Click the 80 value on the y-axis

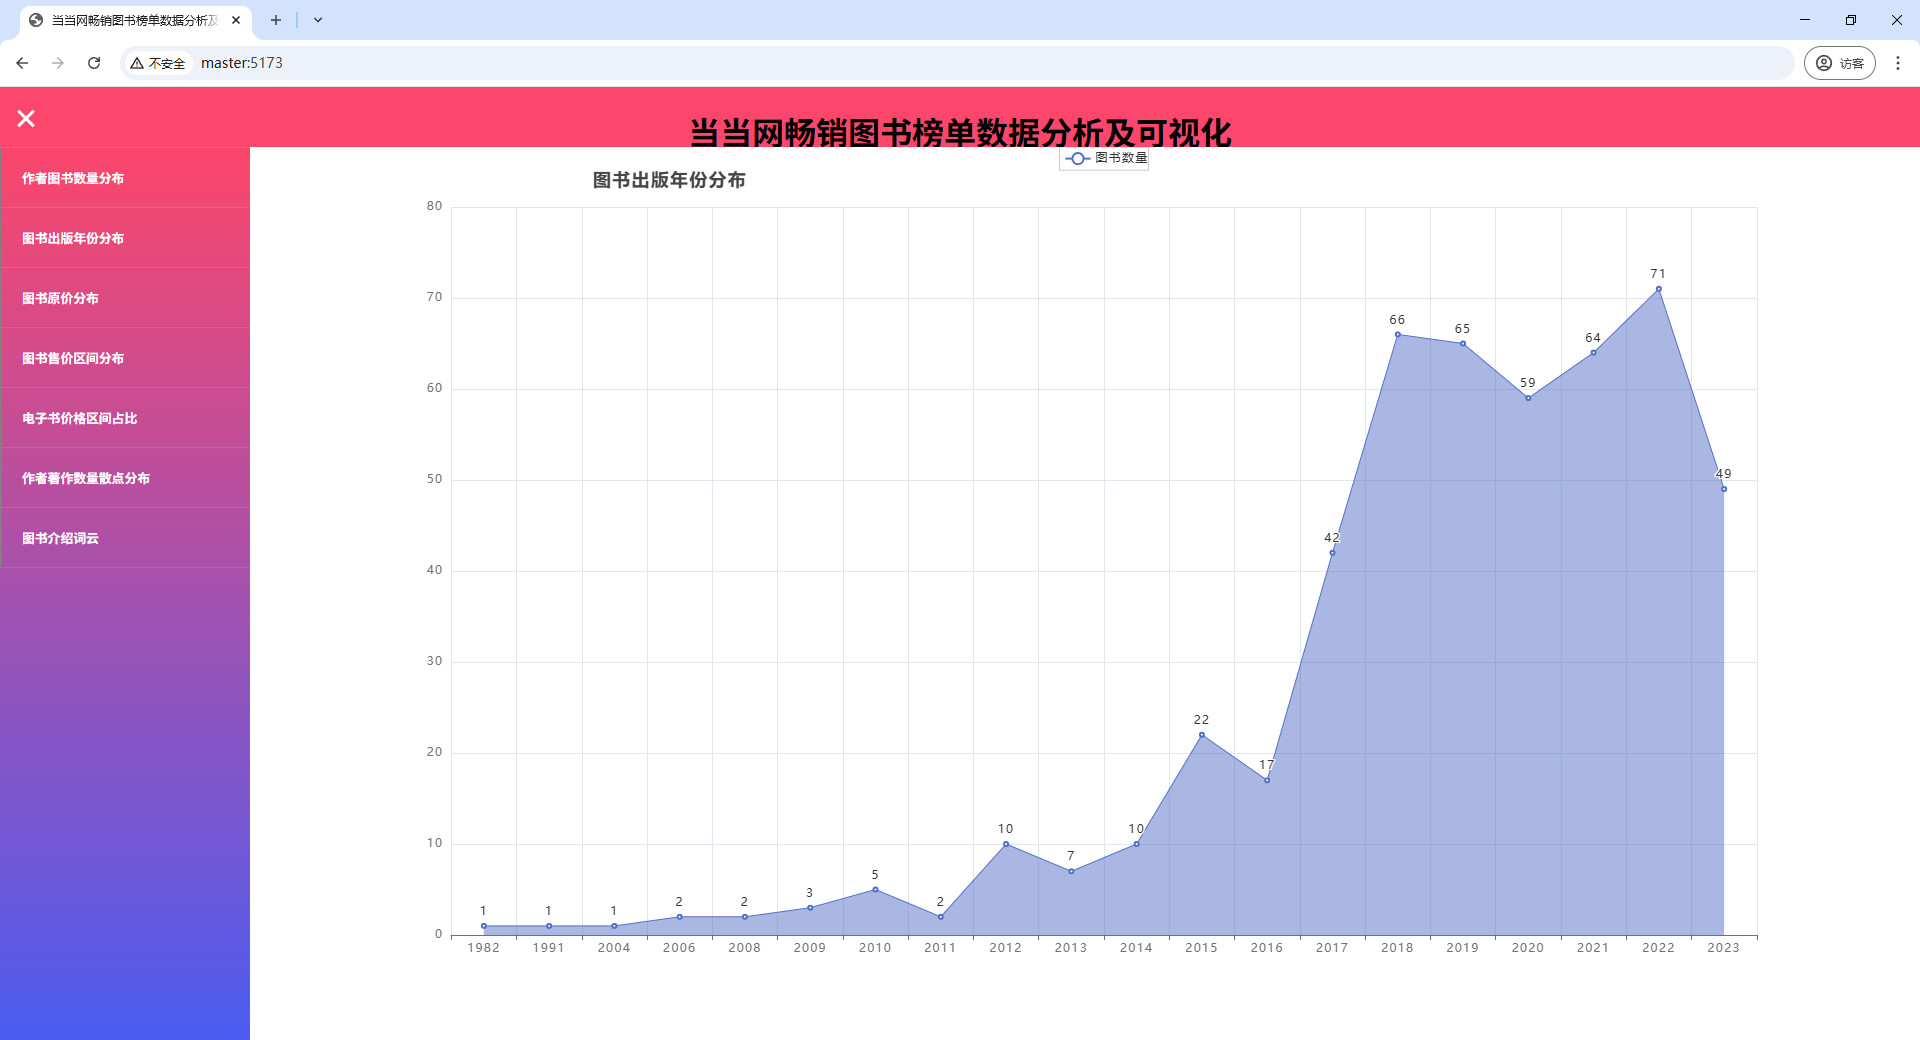(x=434, y=206)
